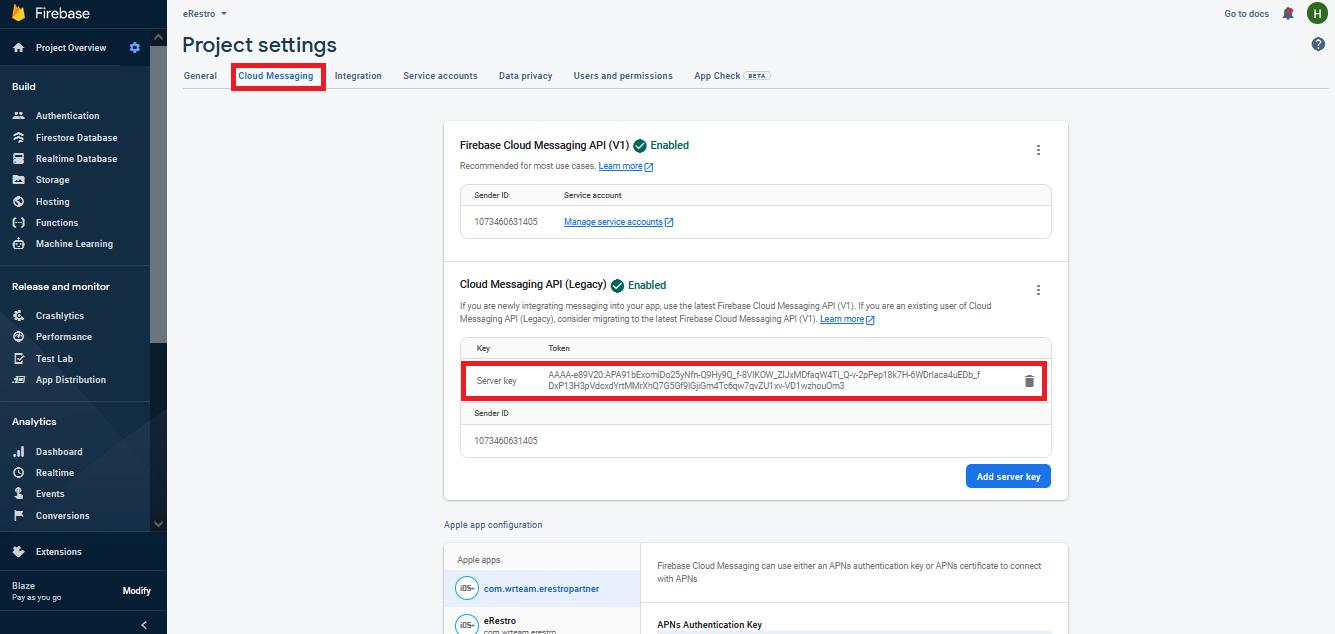Open the notifications bell
1335x634 pixels.
1288,14
